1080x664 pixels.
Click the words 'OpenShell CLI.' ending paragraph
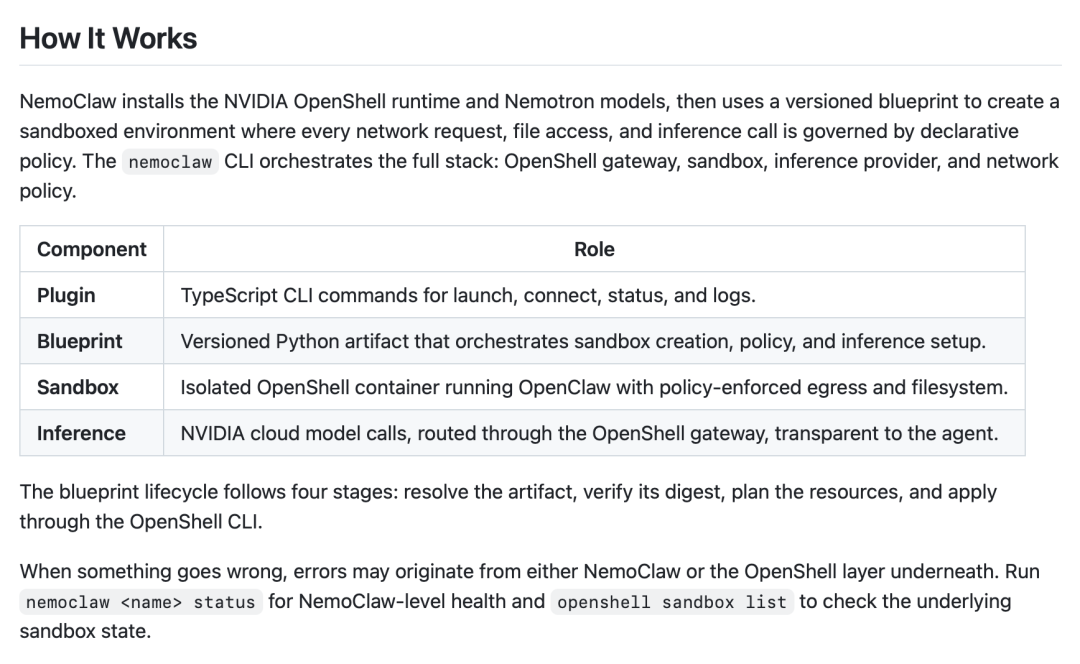(196, 522)
